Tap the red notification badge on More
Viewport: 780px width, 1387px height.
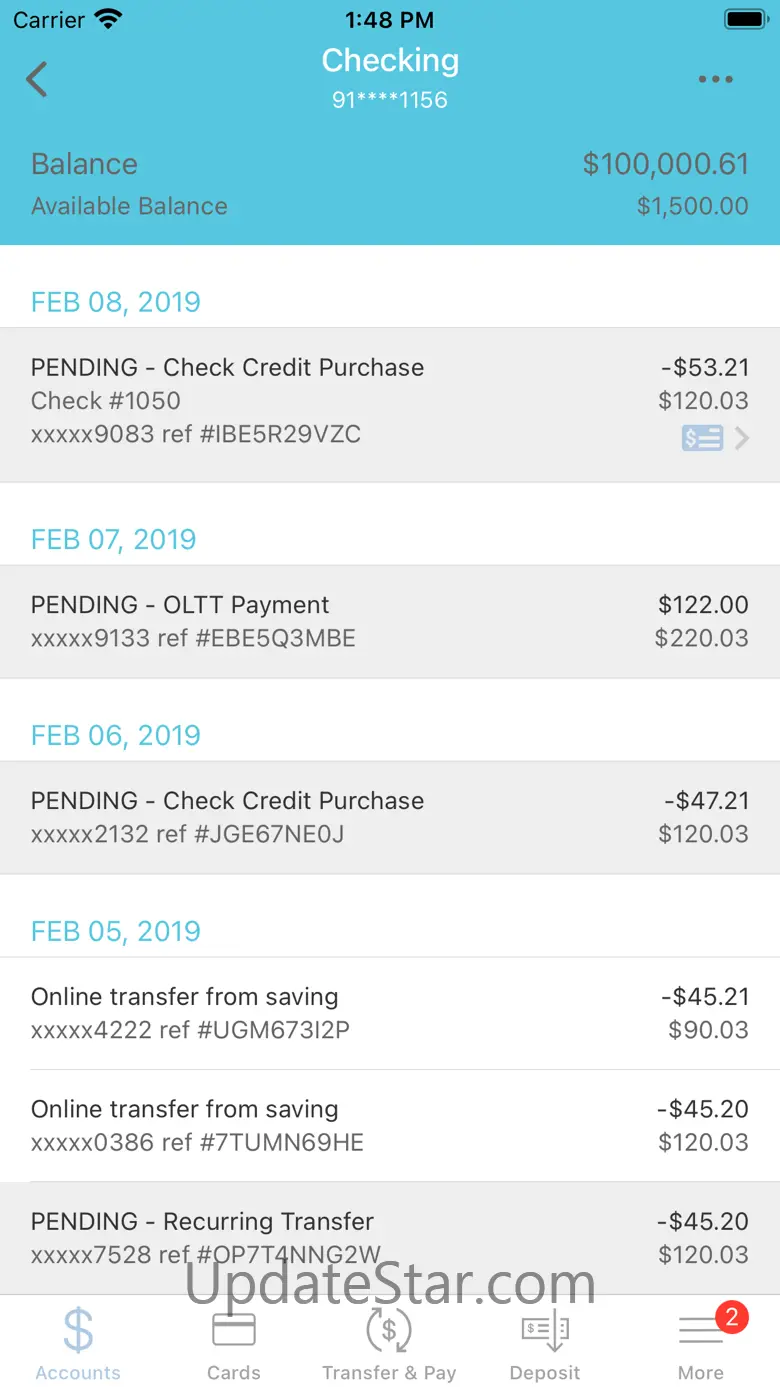click(731, 1317)
